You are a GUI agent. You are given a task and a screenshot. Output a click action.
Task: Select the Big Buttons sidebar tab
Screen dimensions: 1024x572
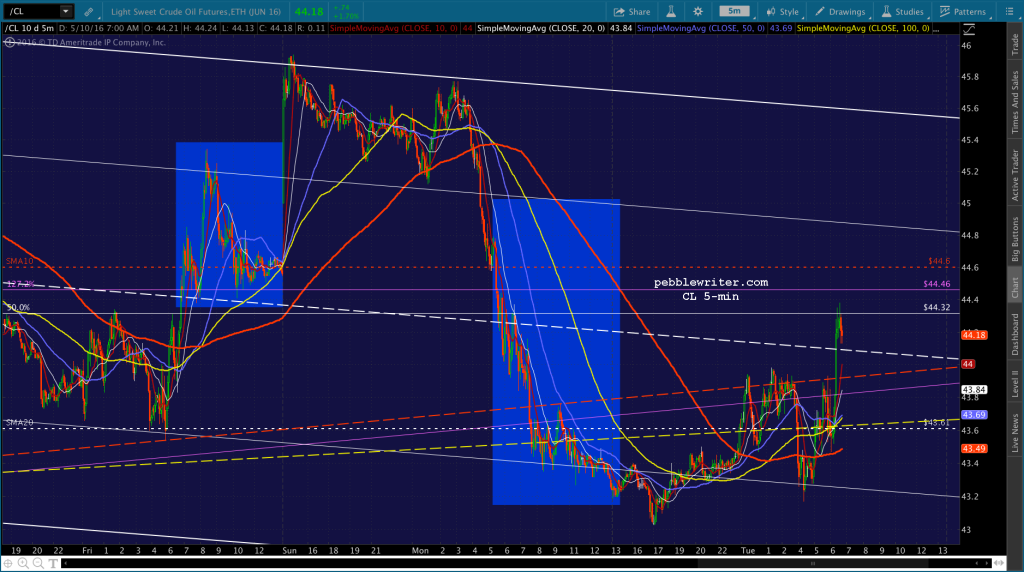coord(1015,239)
